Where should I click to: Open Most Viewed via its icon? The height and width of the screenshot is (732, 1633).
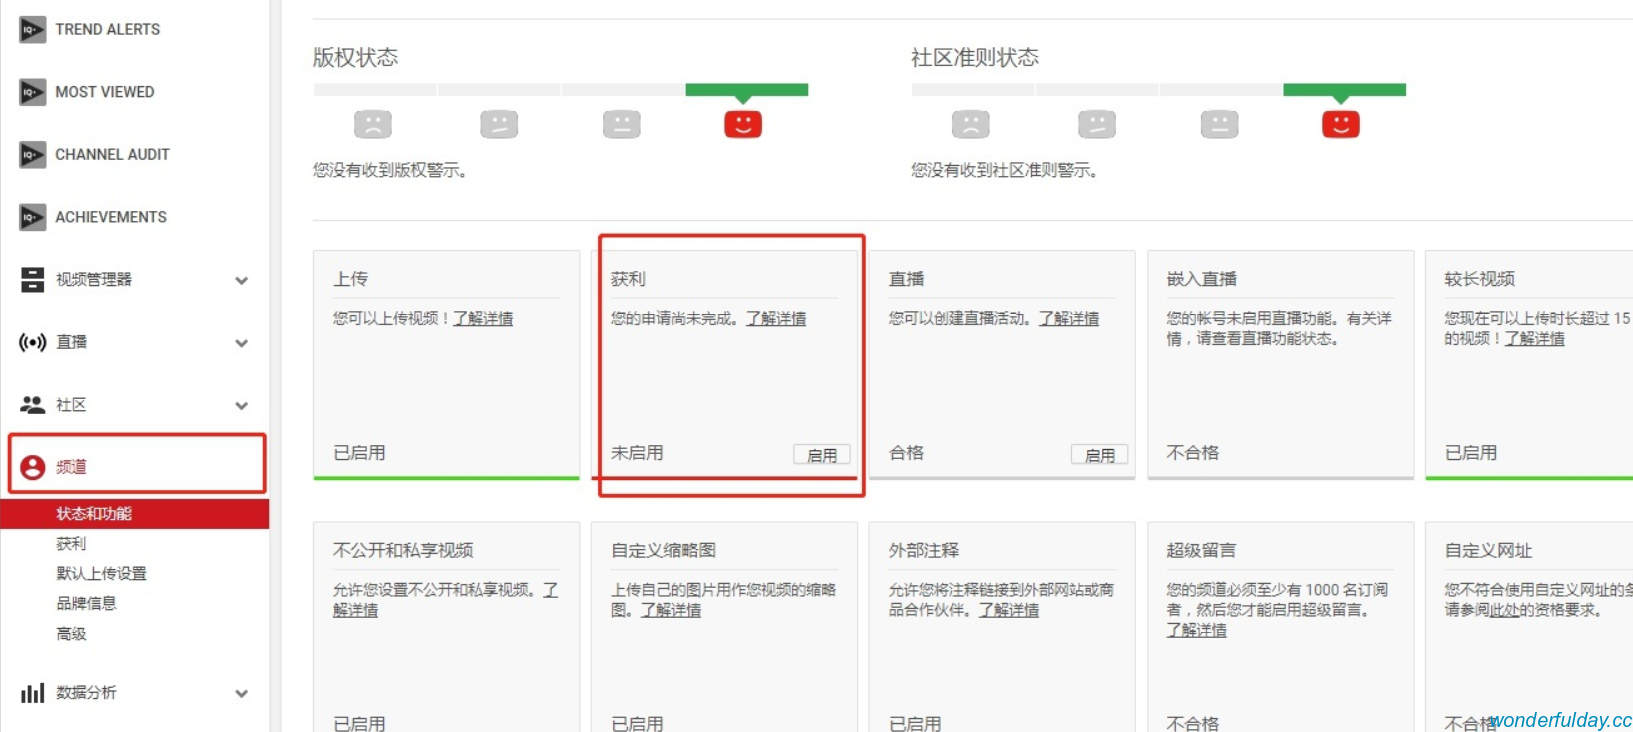[x=32, y=92]
